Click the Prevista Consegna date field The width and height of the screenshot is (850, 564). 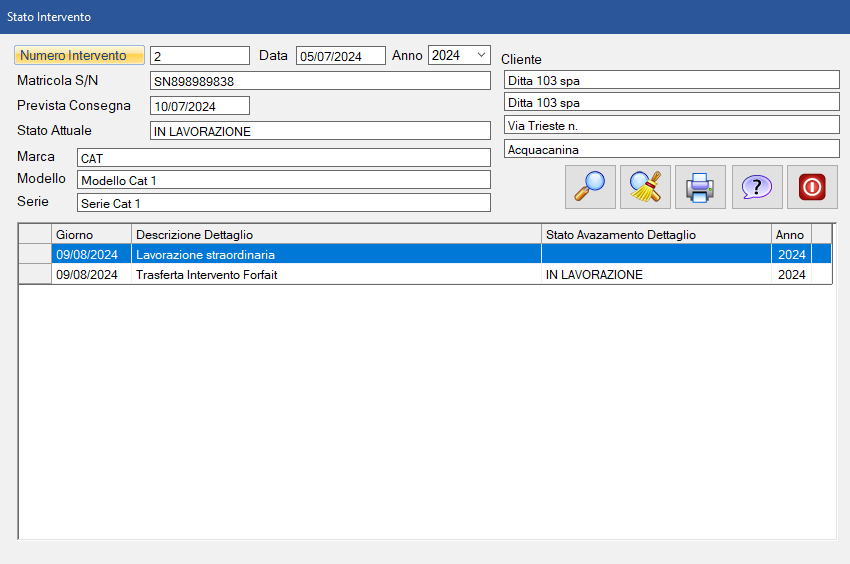(199, 106)
